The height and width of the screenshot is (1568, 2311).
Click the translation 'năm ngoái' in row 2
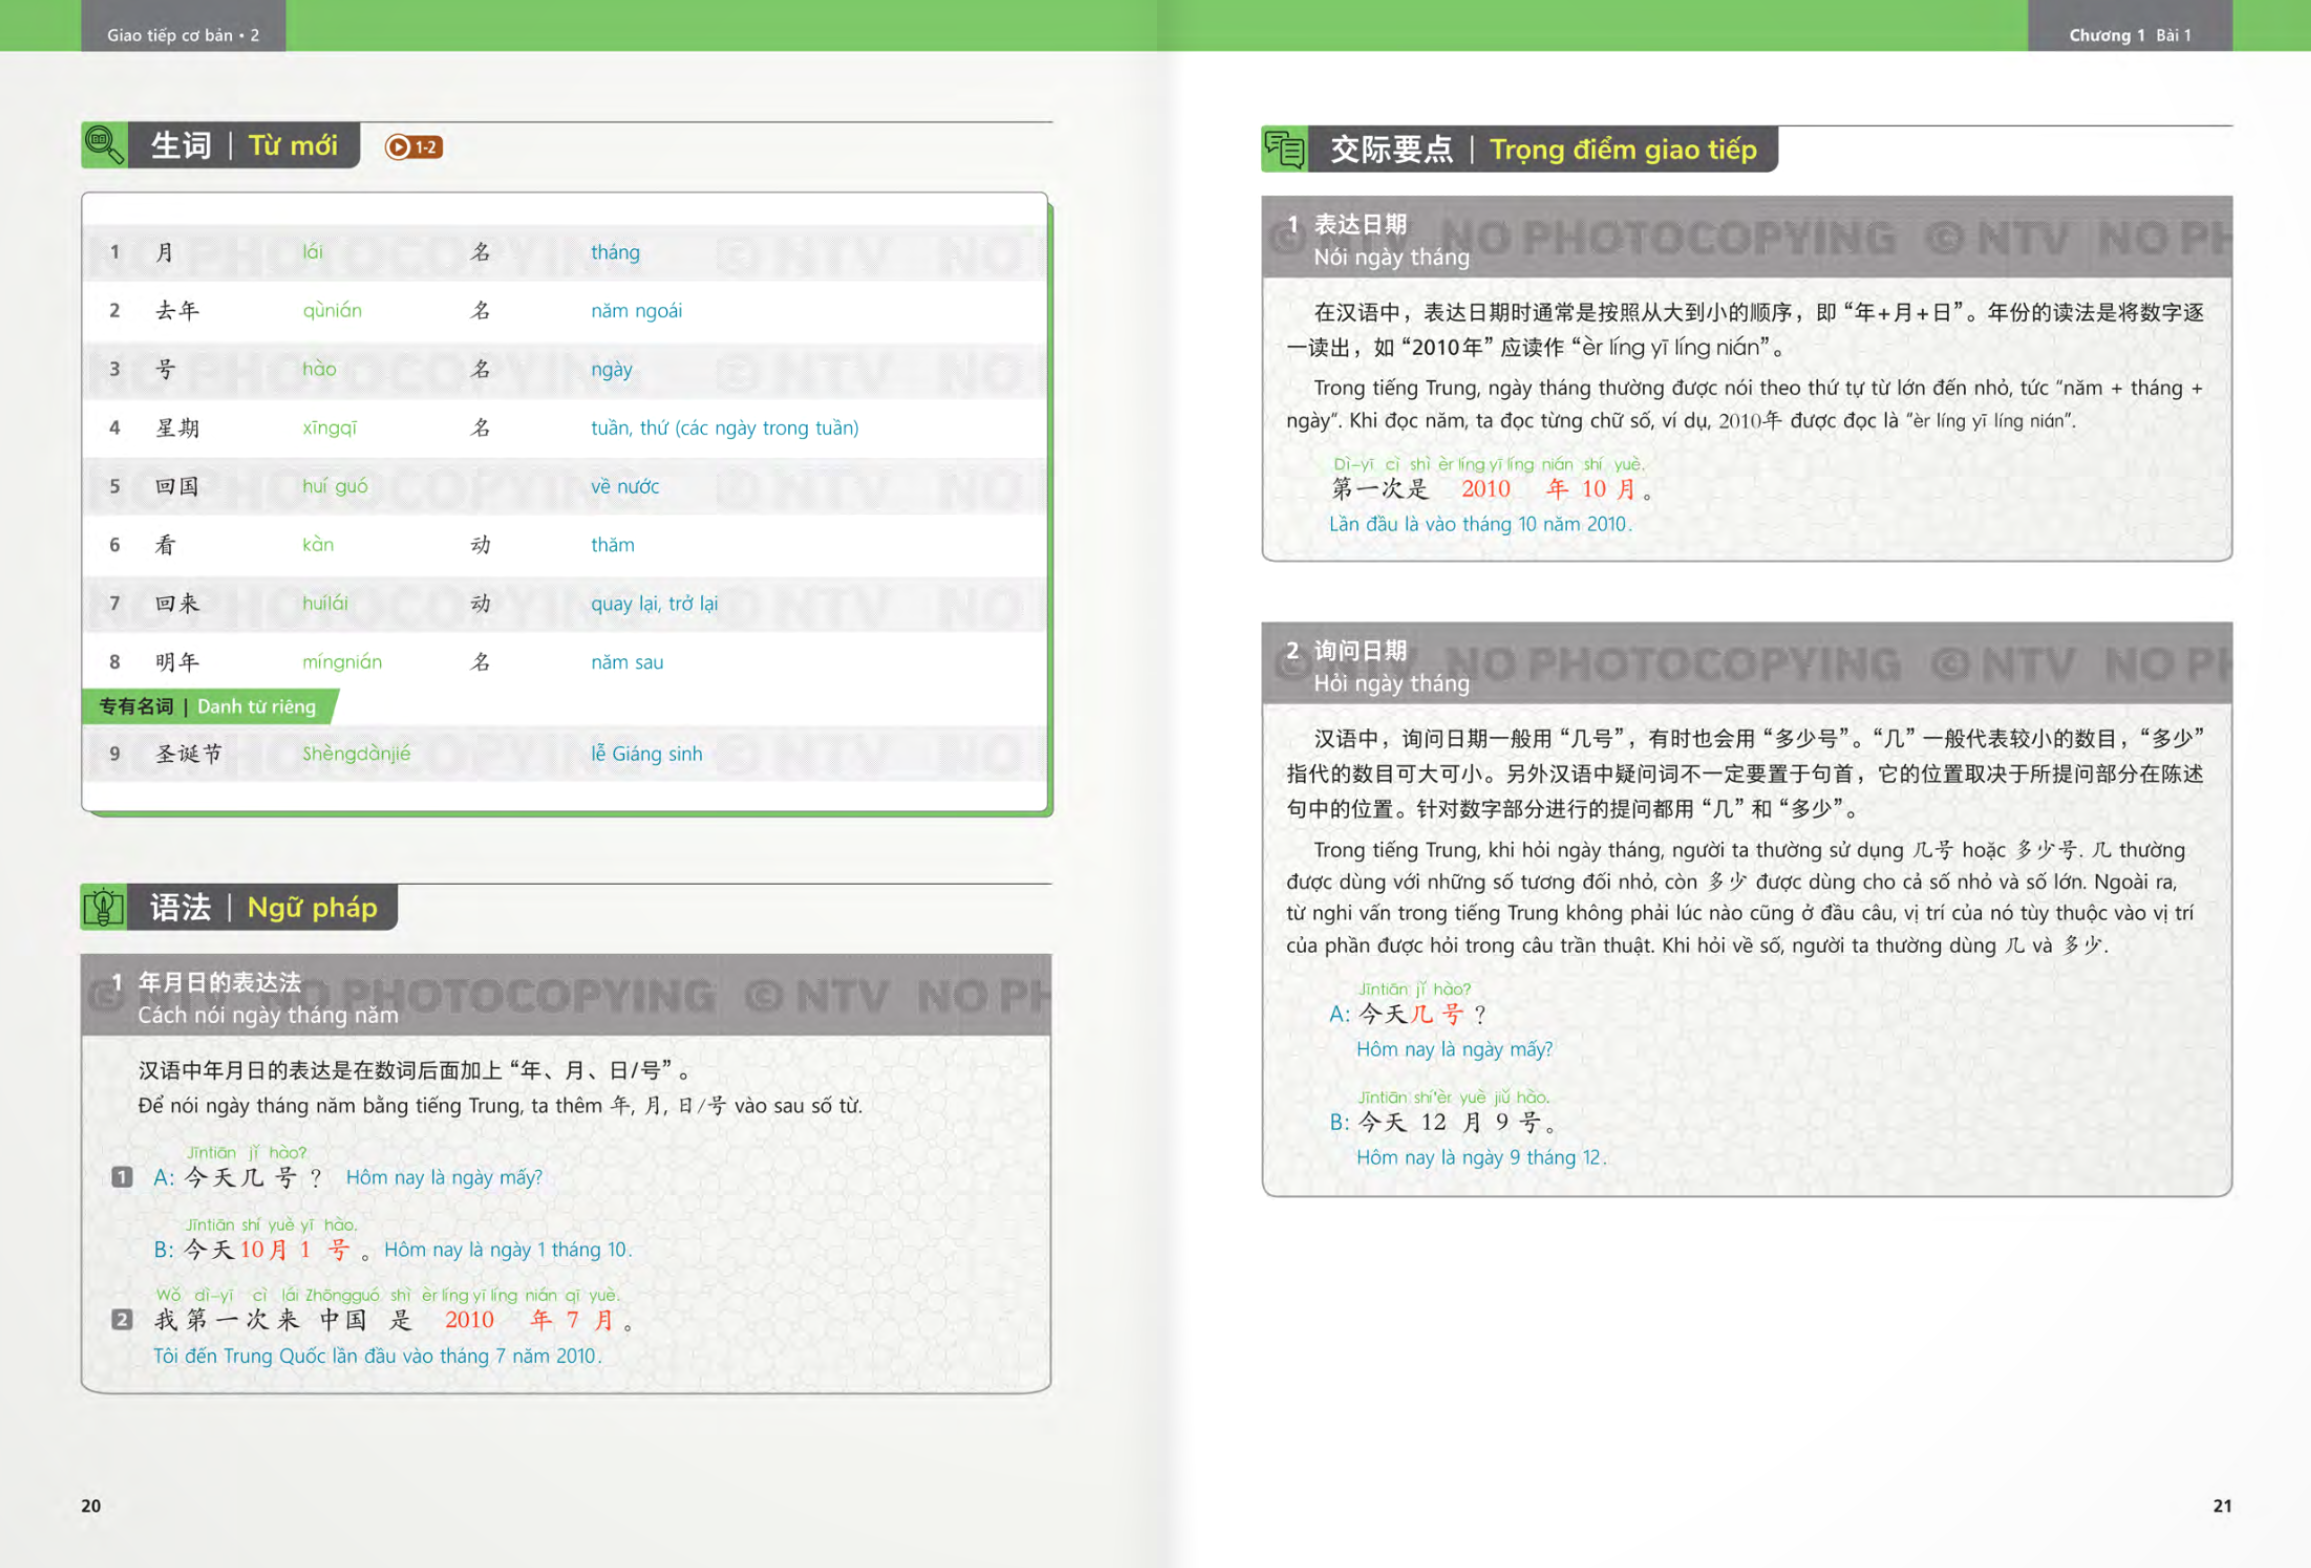636,311
